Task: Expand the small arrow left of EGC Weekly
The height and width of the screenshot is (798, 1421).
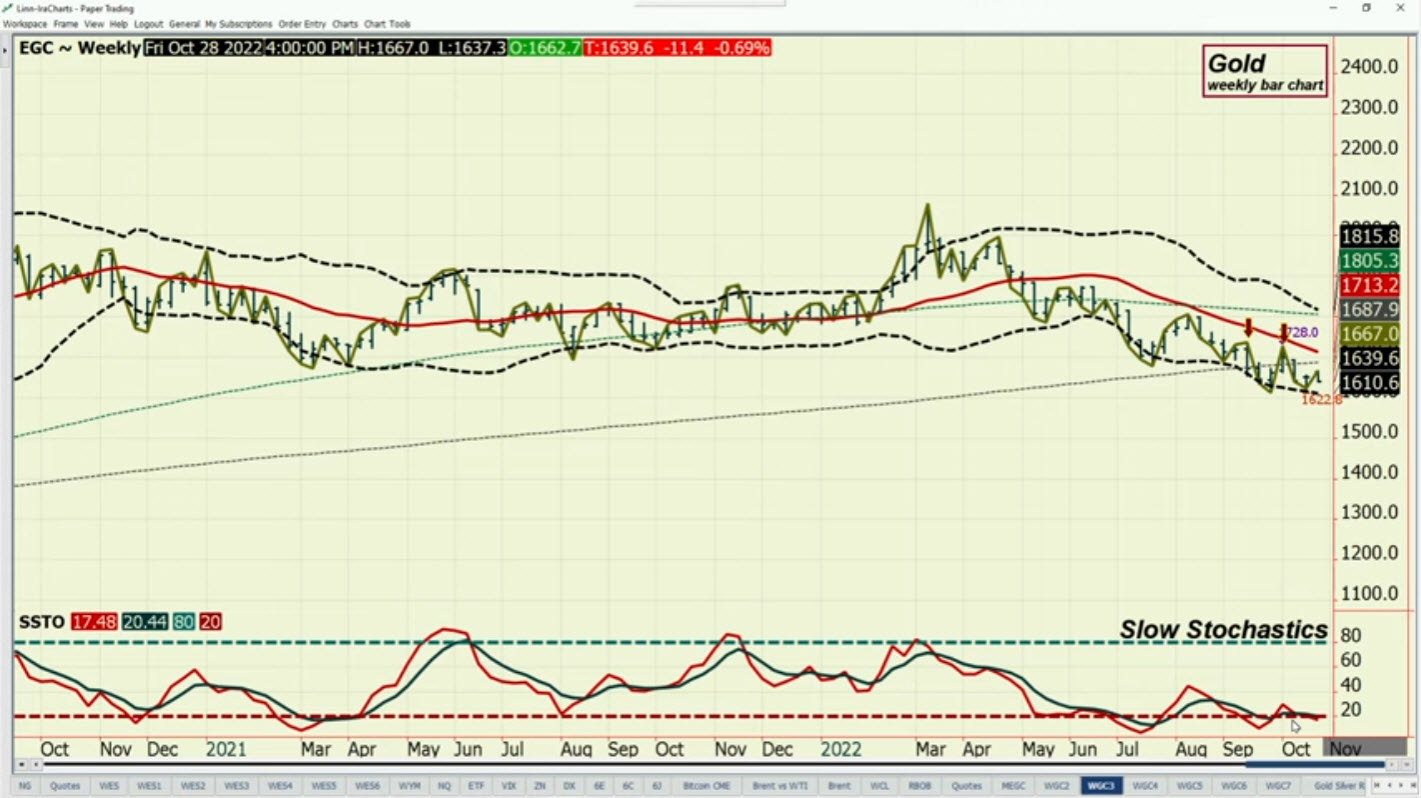Action: click(7, 48)
